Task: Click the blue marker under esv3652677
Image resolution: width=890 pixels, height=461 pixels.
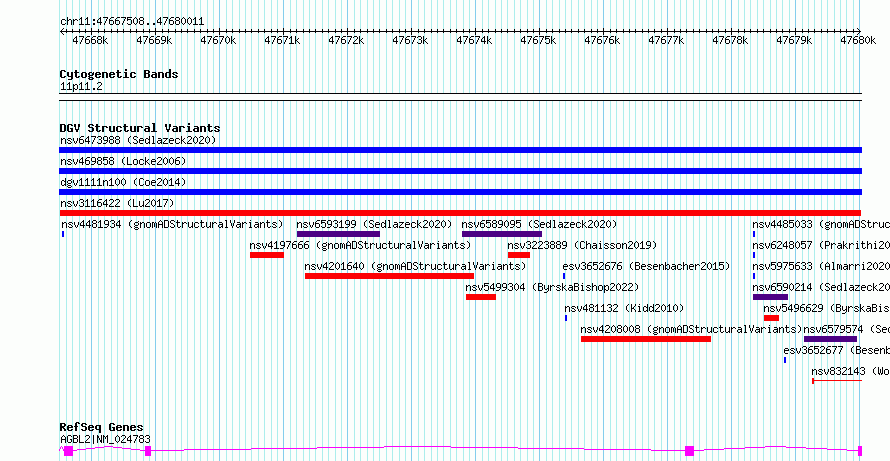Action: coord(785,360)
